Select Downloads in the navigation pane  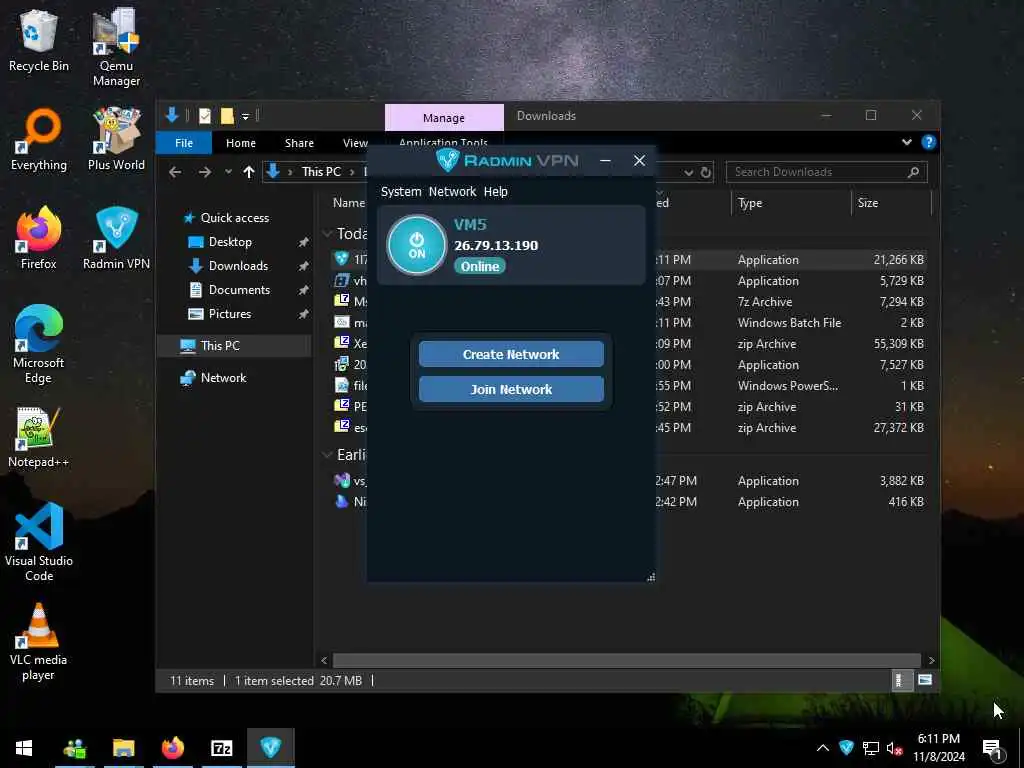click(x=238, y=266)
